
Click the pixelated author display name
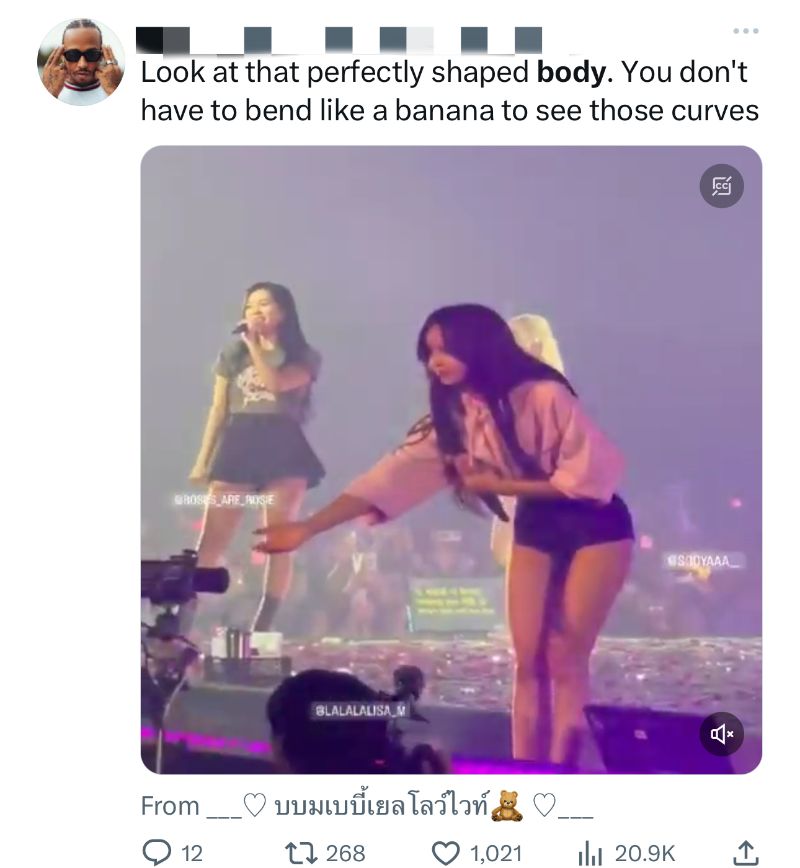338,39
